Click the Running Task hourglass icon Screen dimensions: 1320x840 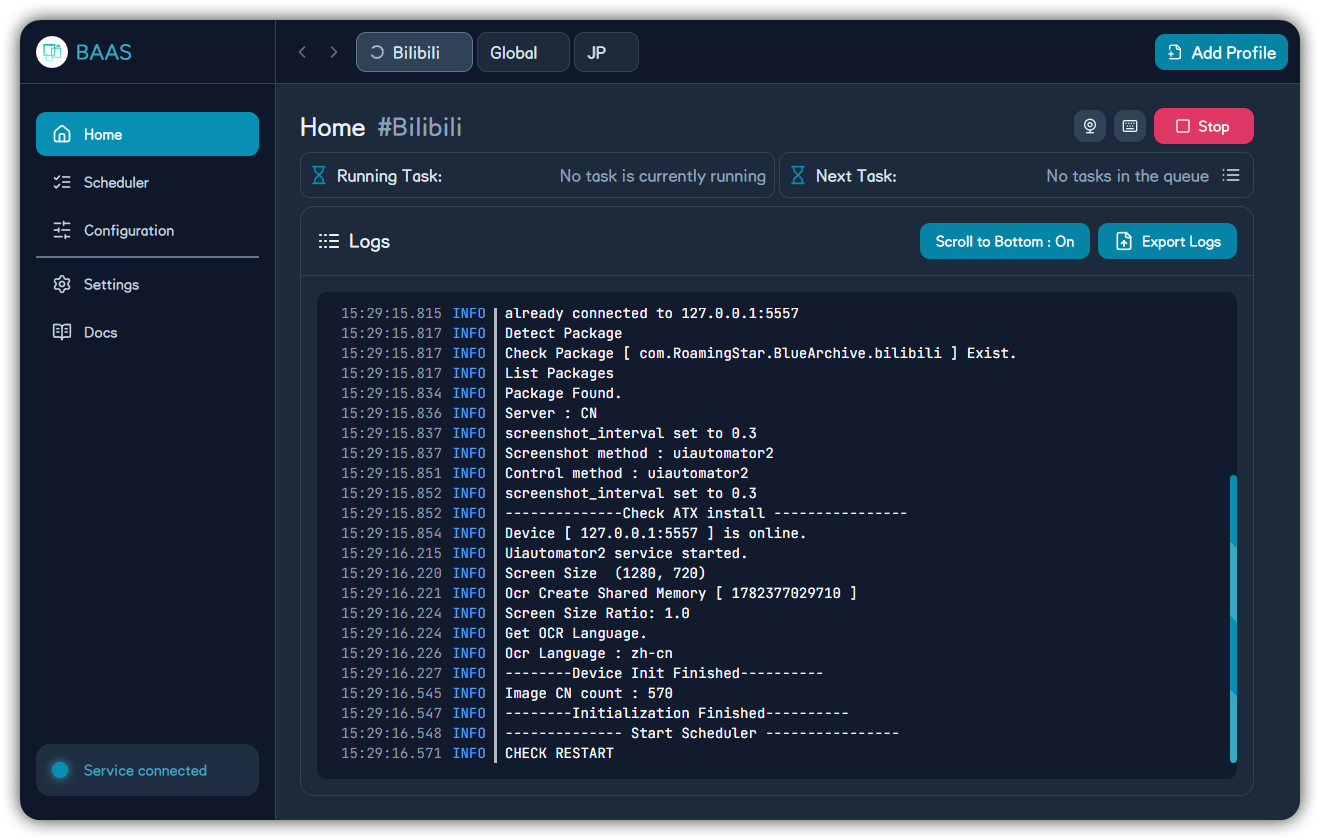pyautogui.click(x=319, y=175)
